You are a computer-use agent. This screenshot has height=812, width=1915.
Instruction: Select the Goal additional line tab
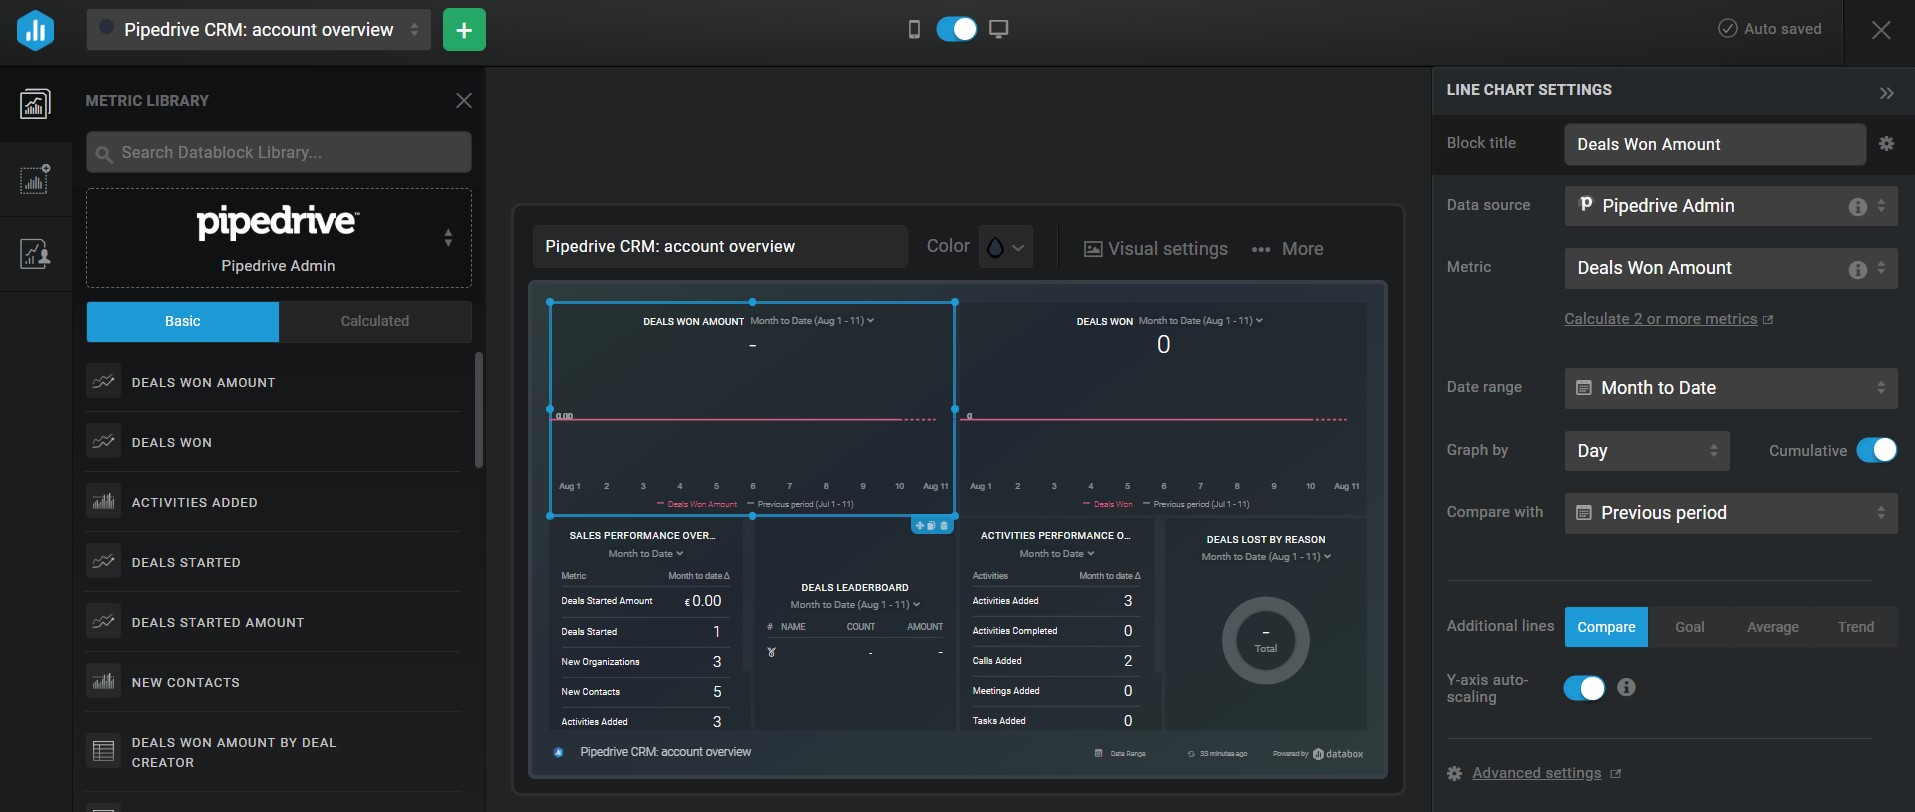(1690, 627)
